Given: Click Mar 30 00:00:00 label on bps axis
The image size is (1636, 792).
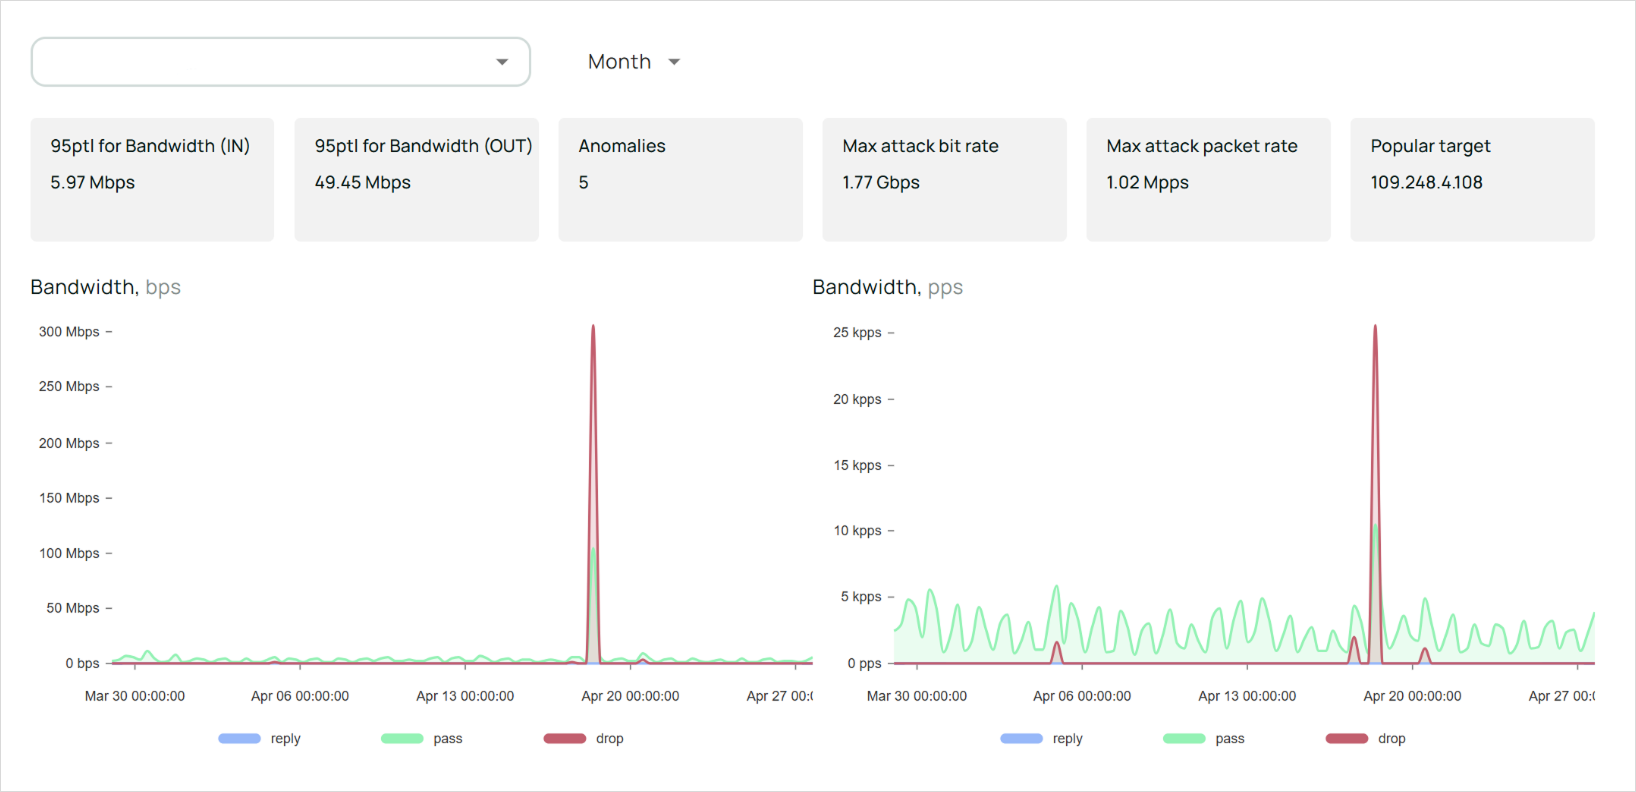Looking at the screenshot, I should coord(135,696).
